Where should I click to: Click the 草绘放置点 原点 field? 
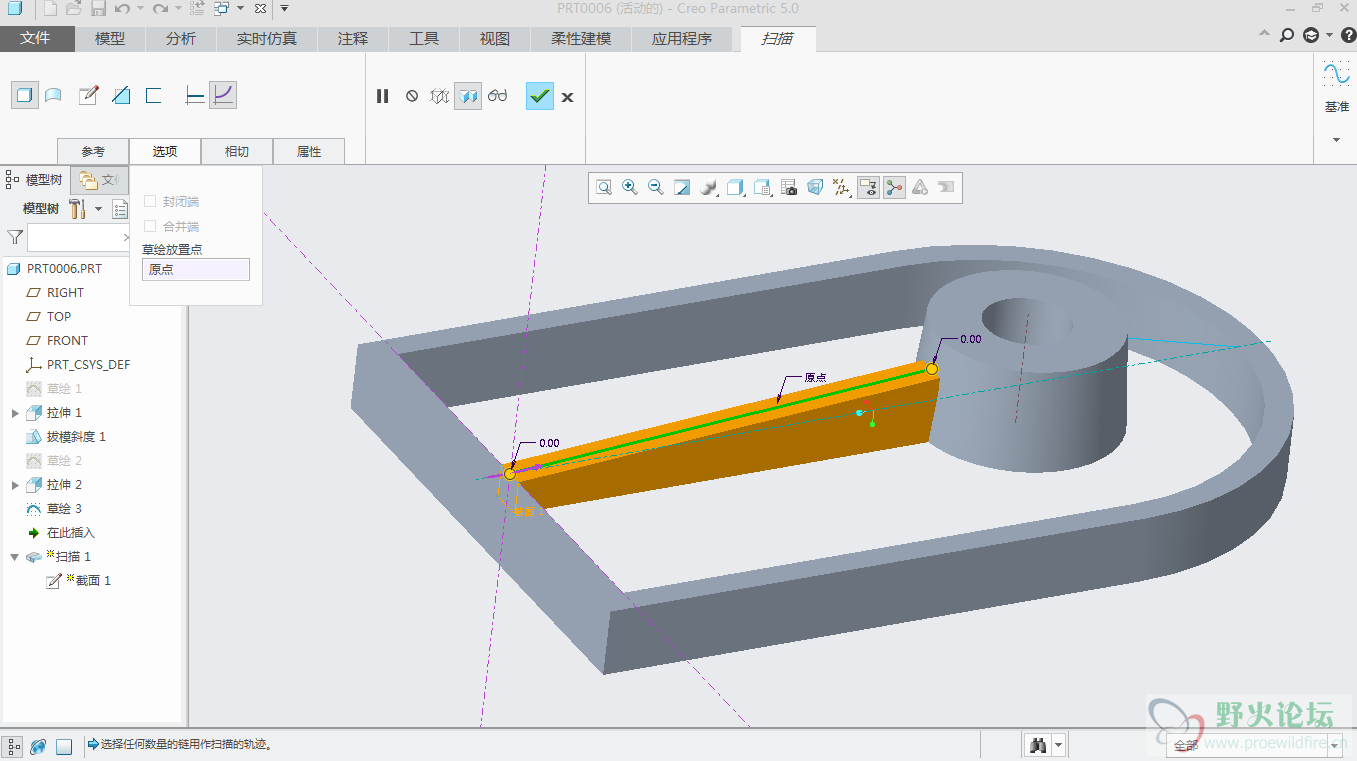[x=196, y=269]
